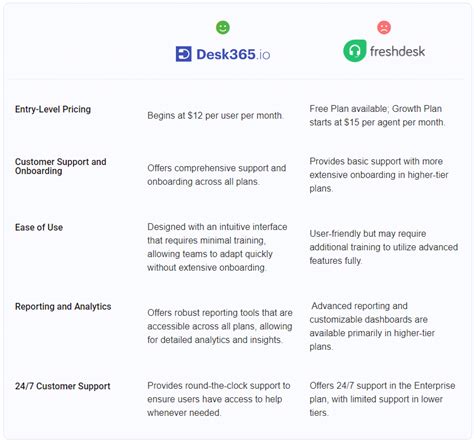474x443 pixels.
Task: Select the Entry-Level Pricing row label
Action: pyautogui.click(x=53, y=109)
